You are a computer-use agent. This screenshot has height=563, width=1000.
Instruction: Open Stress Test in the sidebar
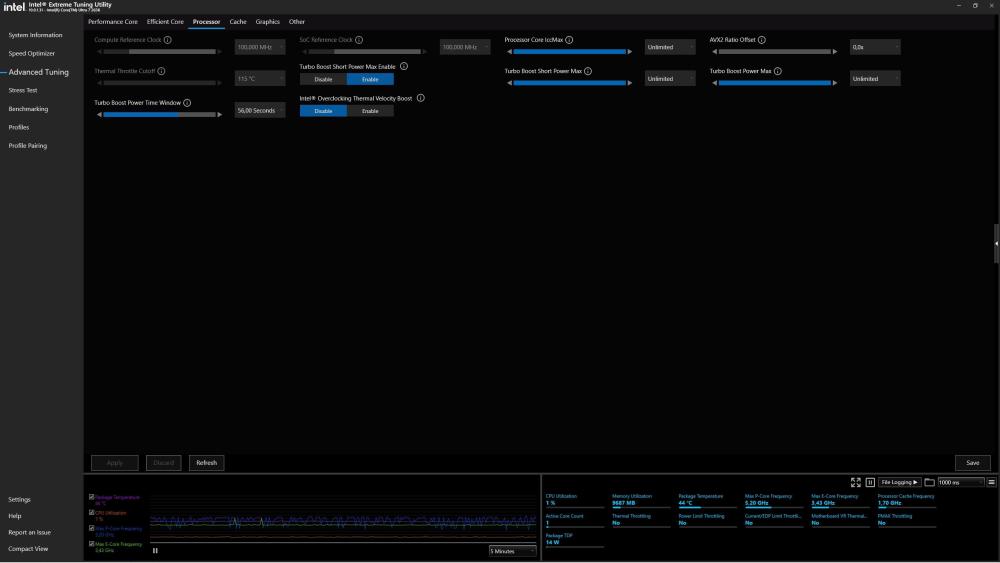23,90
